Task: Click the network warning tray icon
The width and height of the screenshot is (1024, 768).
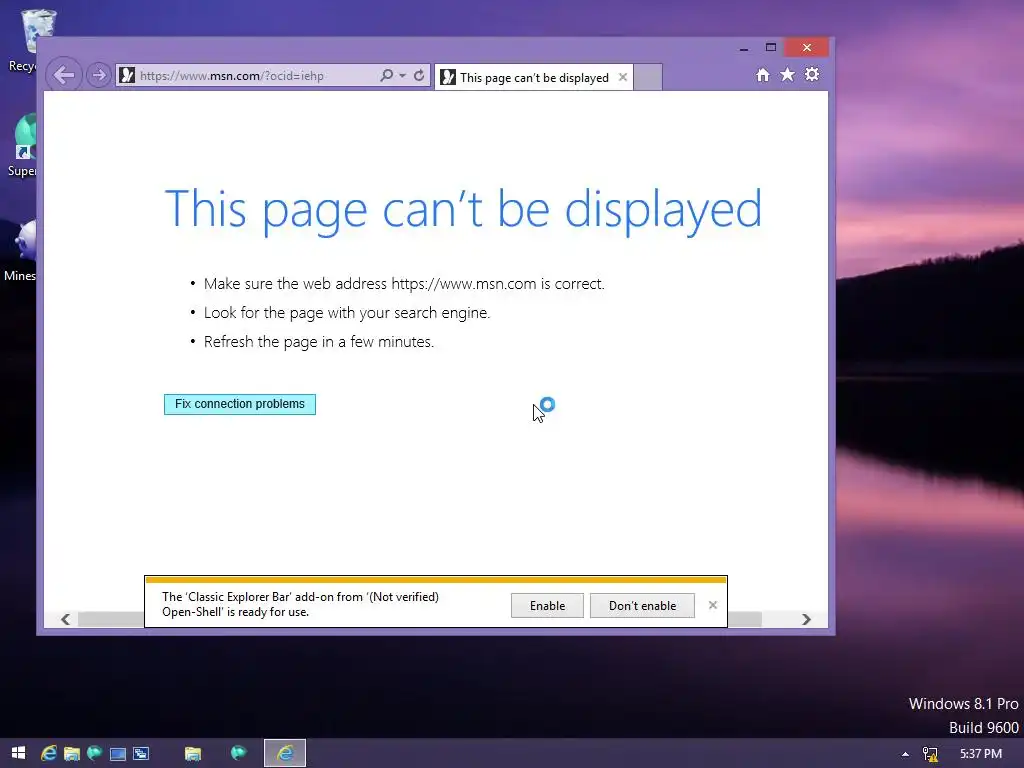Action: 930,754
